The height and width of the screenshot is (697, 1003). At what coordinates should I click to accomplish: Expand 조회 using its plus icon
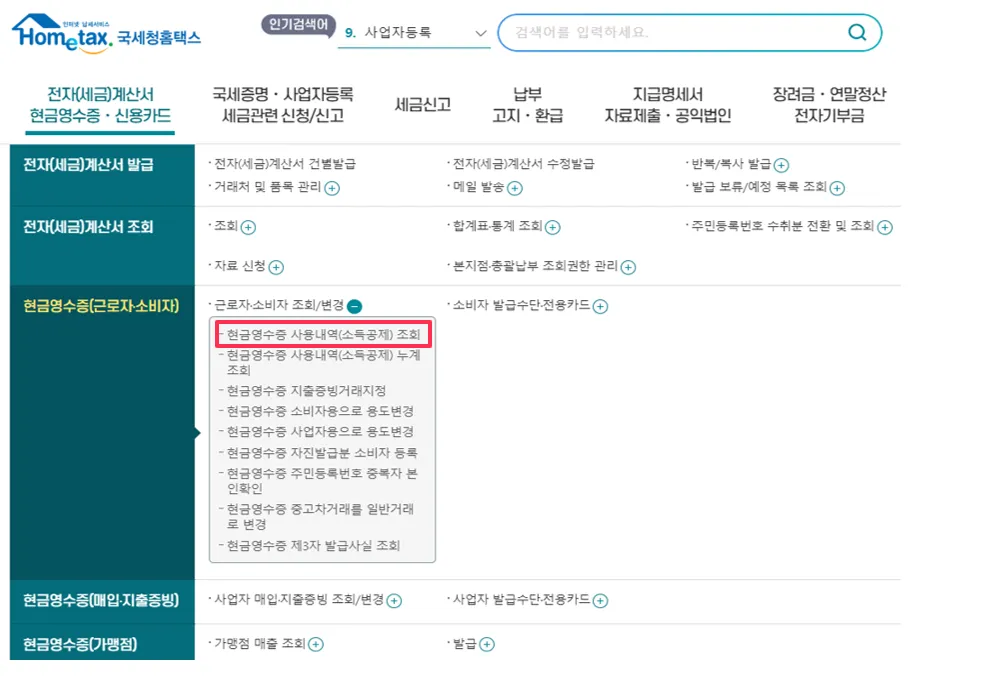click(249, 227)
